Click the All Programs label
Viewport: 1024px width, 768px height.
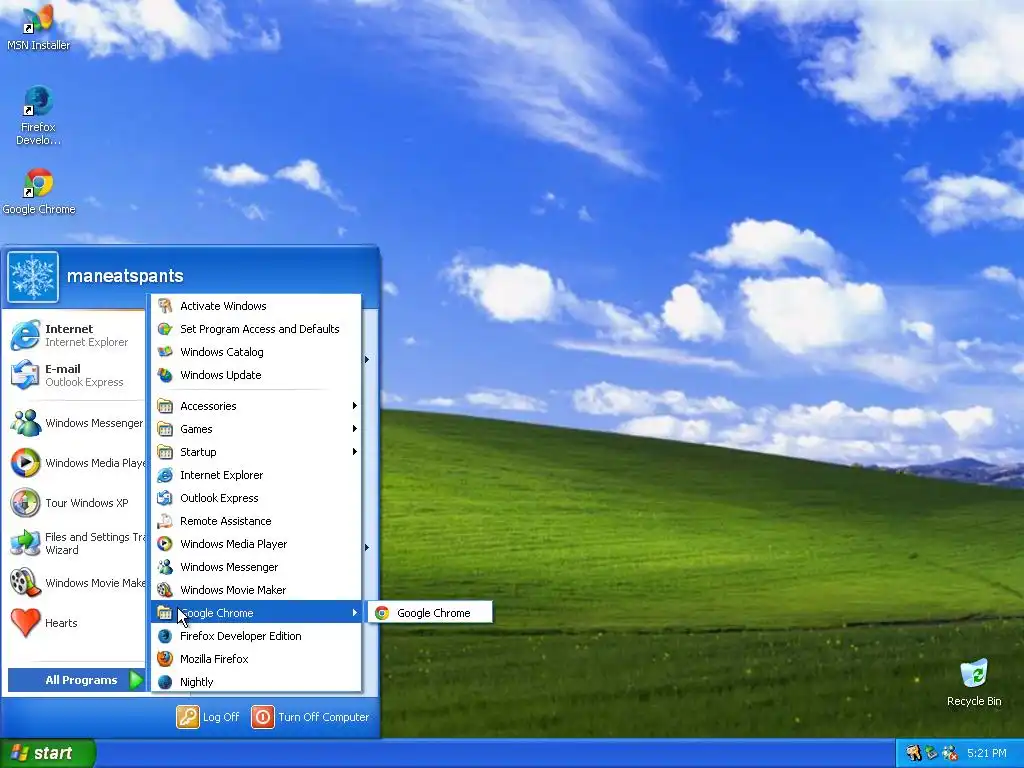point(81,680)
